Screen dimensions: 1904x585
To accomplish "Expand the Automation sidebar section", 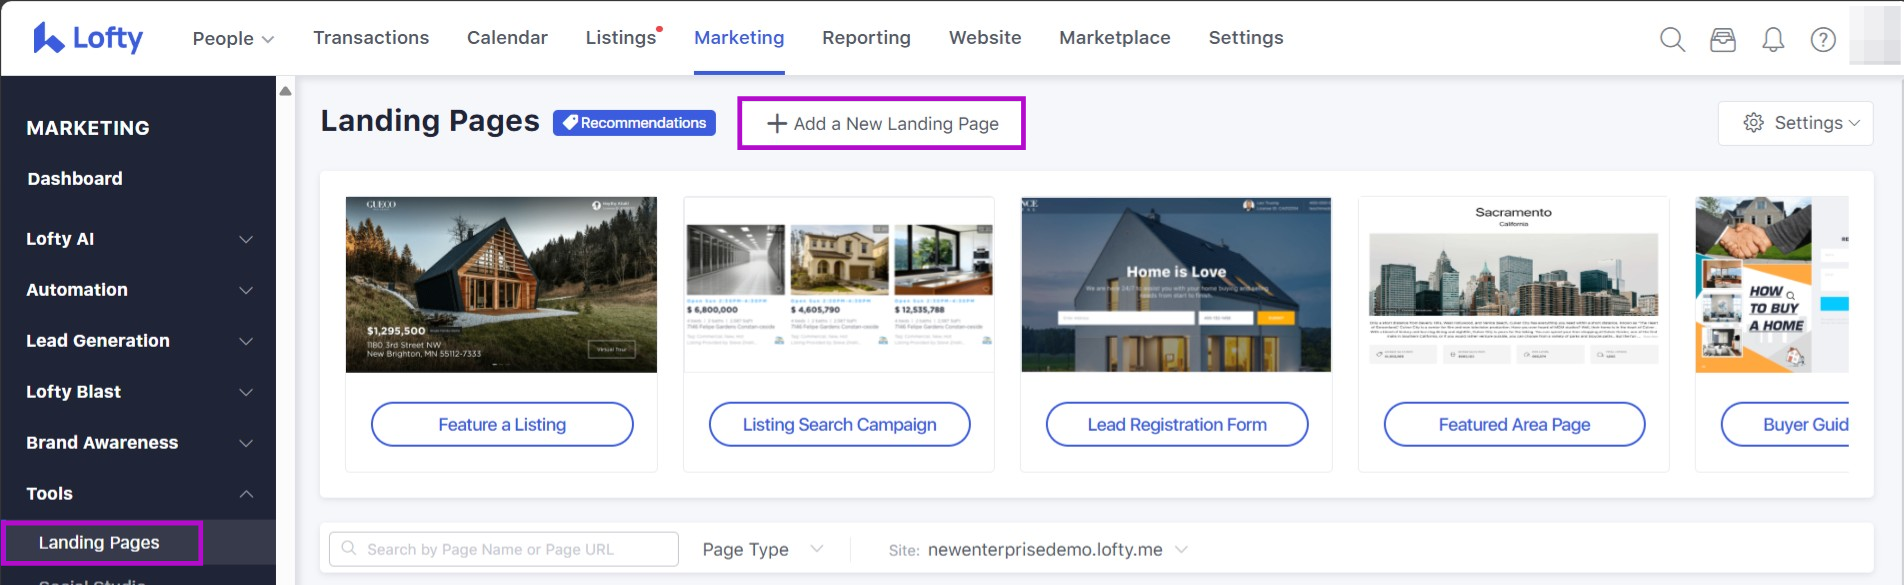I will (138, 290).
